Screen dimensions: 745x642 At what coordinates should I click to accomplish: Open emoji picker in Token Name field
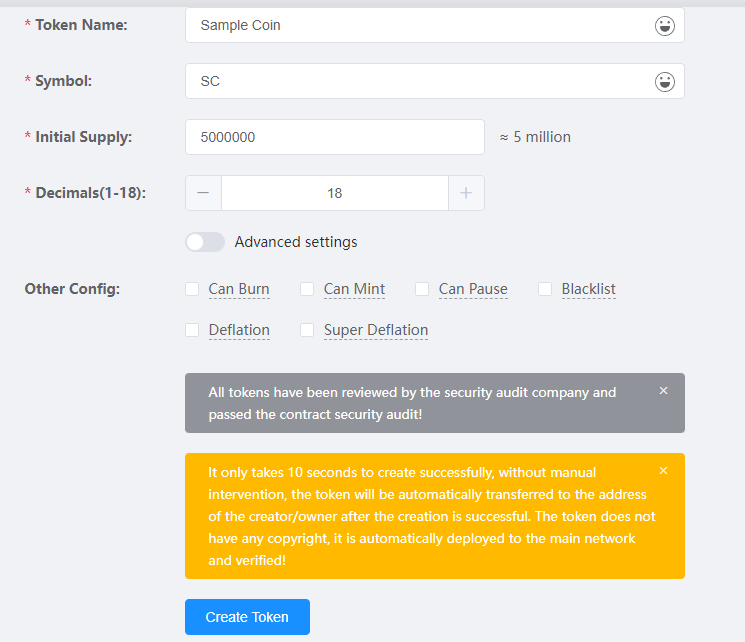point(664,26)
